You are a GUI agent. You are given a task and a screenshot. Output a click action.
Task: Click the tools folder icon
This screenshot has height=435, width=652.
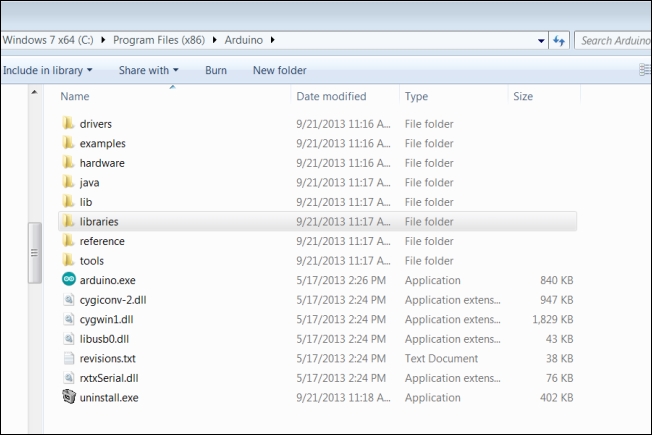tap(68, 260)
